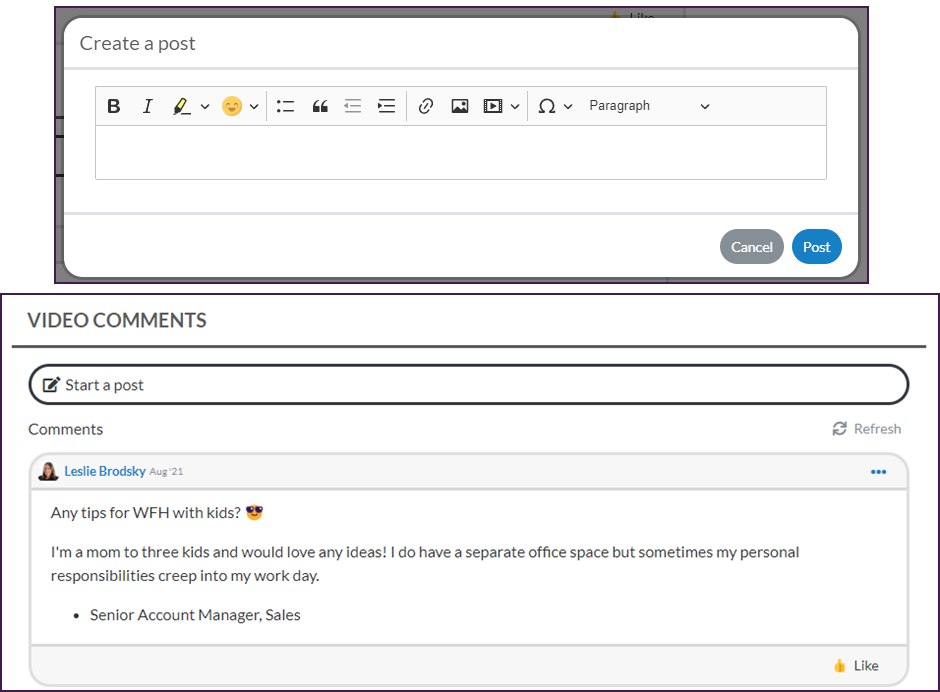Apply the highlight marker tool
This screenshot has height=692, width=940.
181,106
